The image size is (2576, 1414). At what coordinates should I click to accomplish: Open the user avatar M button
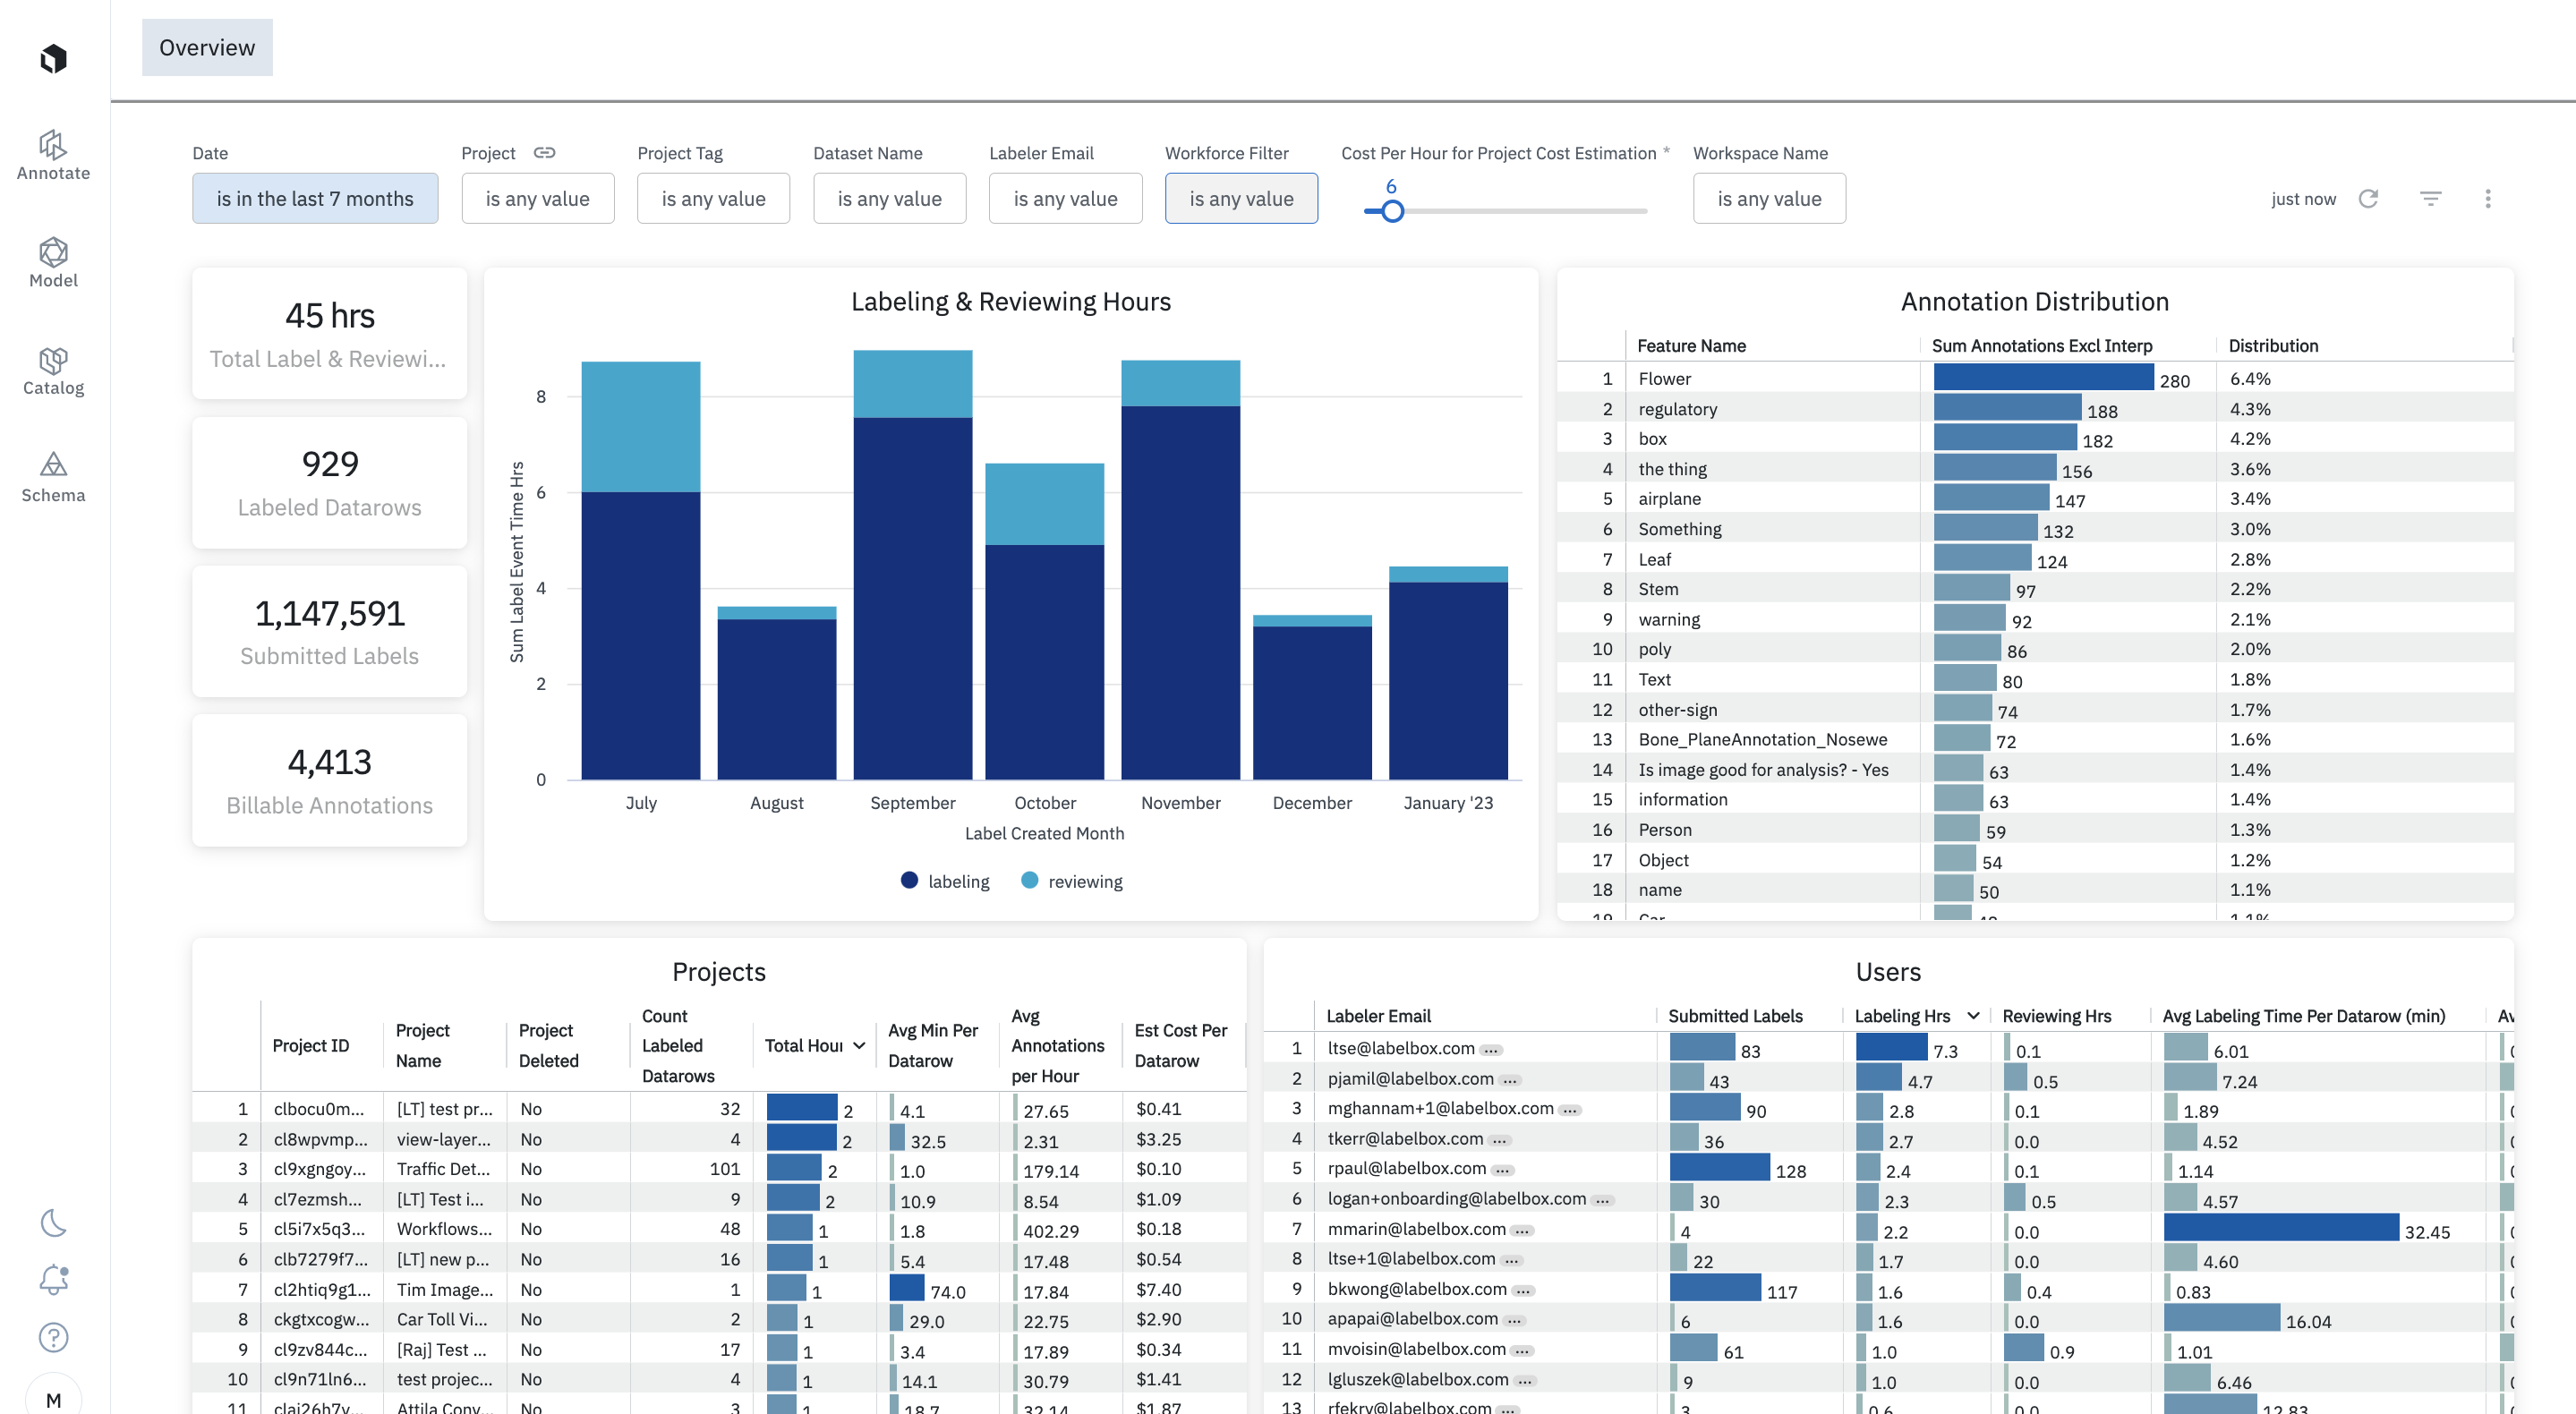point(53,1399)
